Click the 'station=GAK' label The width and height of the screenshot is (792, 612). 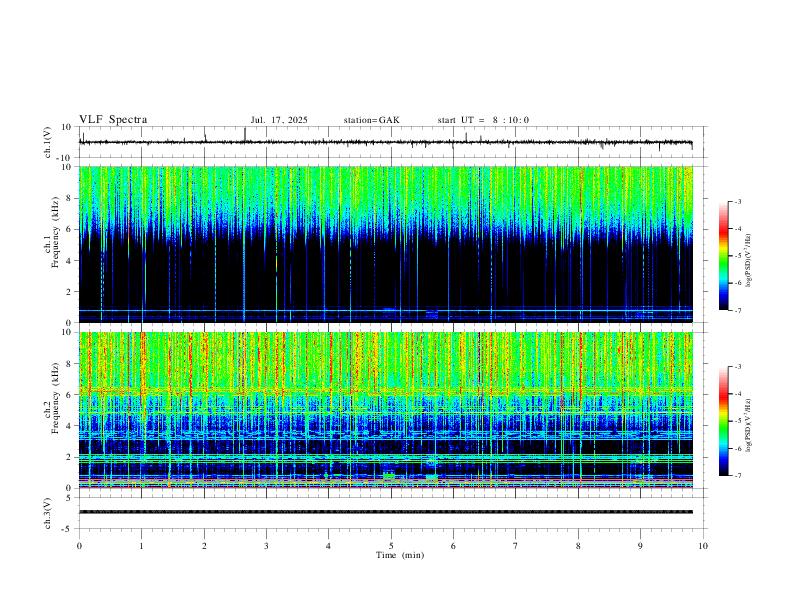371,120
